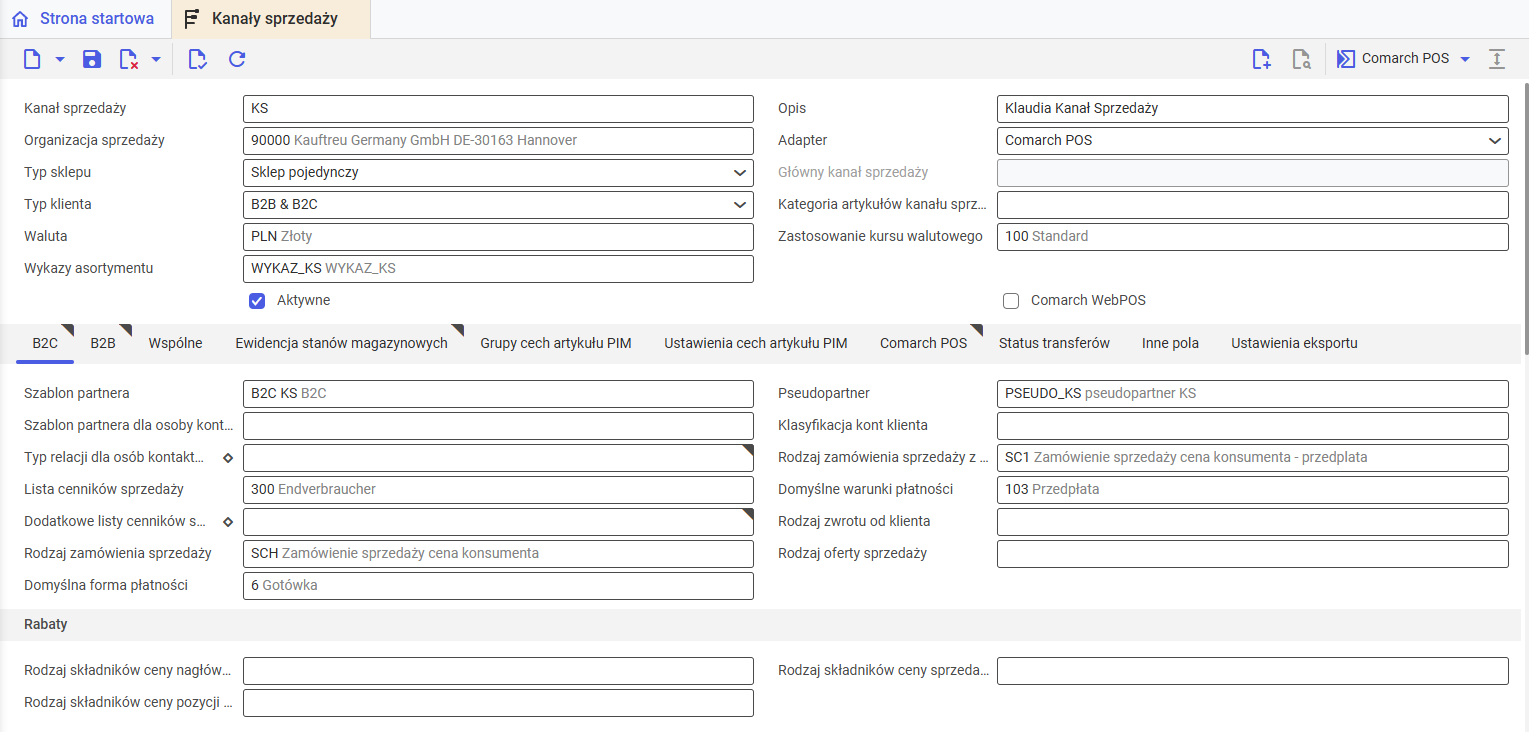
Task: Open the Typ sklepu dropdown
Action: tap(740, 172)
